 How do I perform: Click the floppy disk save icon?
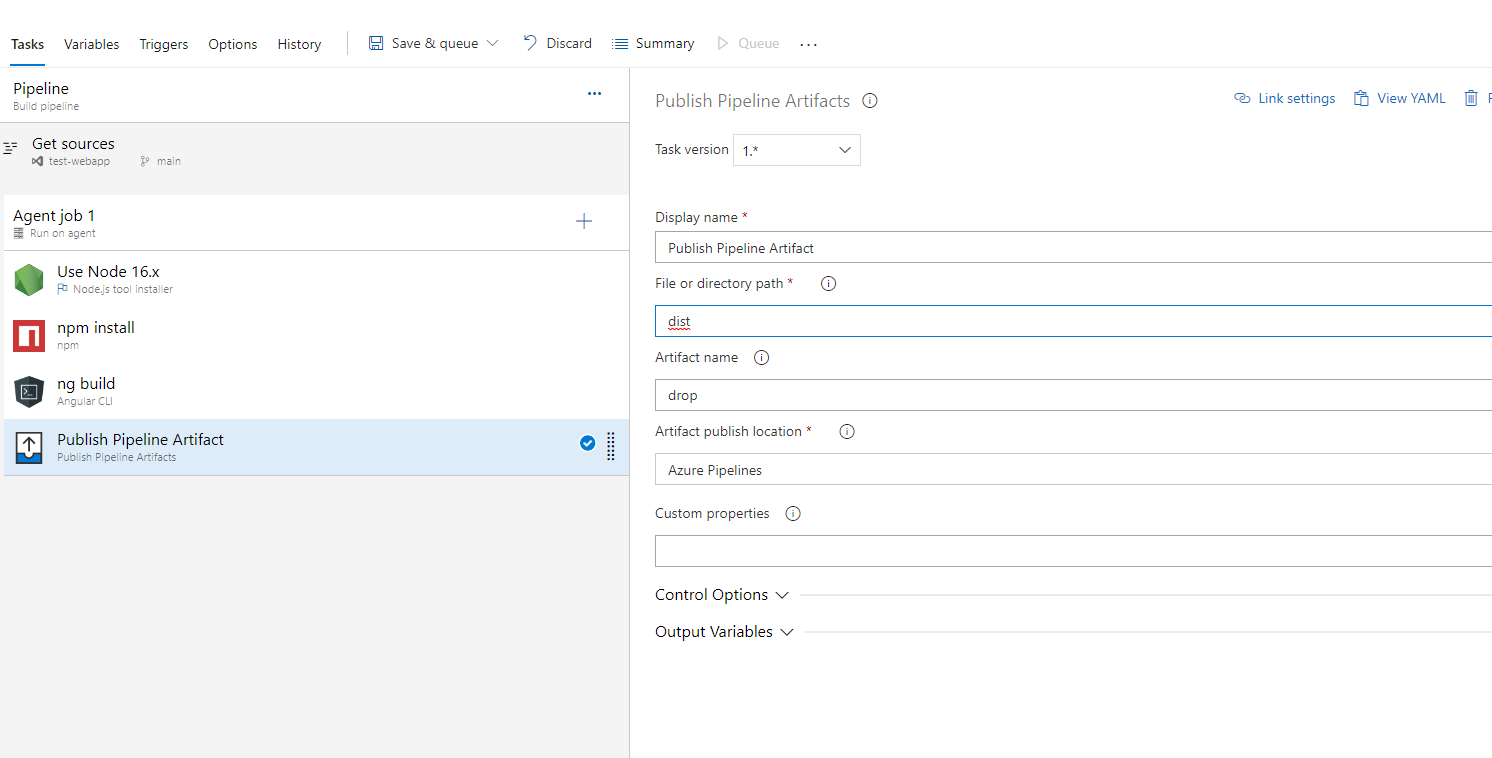tap(376, 43)
